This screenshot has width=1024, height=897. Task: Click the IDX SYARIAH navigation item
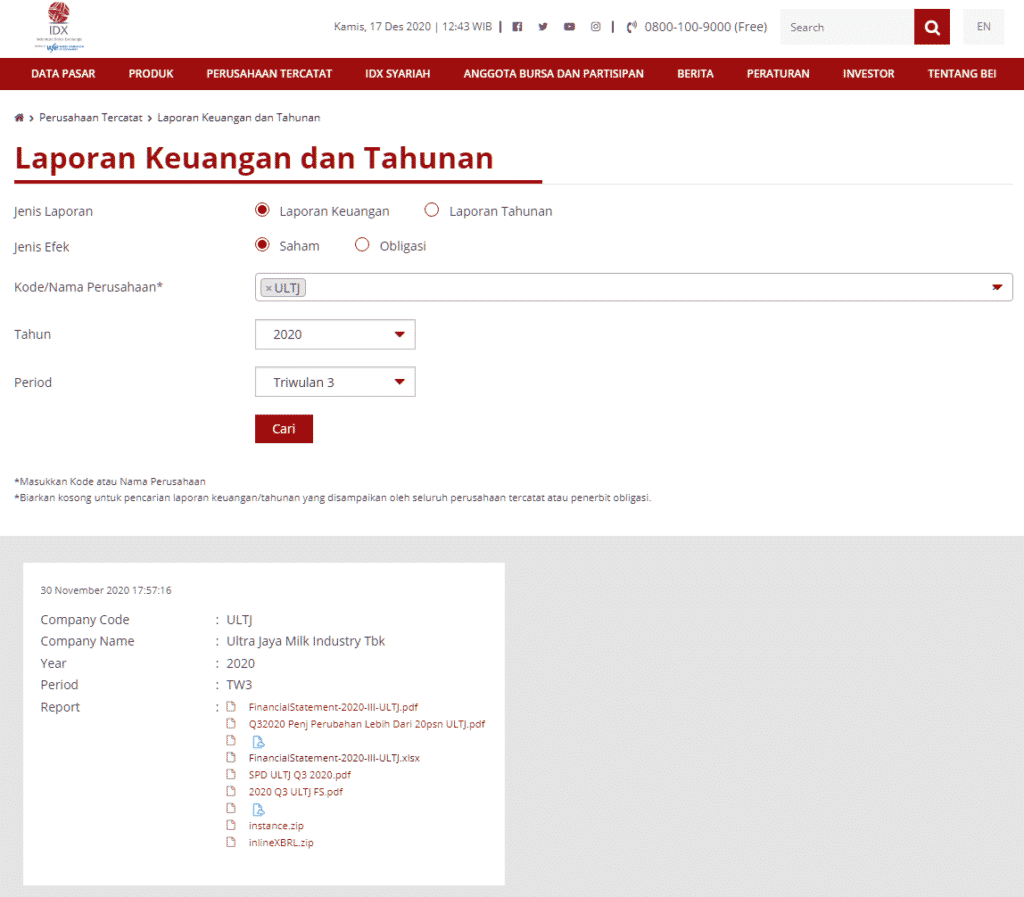tap(397, 73)
